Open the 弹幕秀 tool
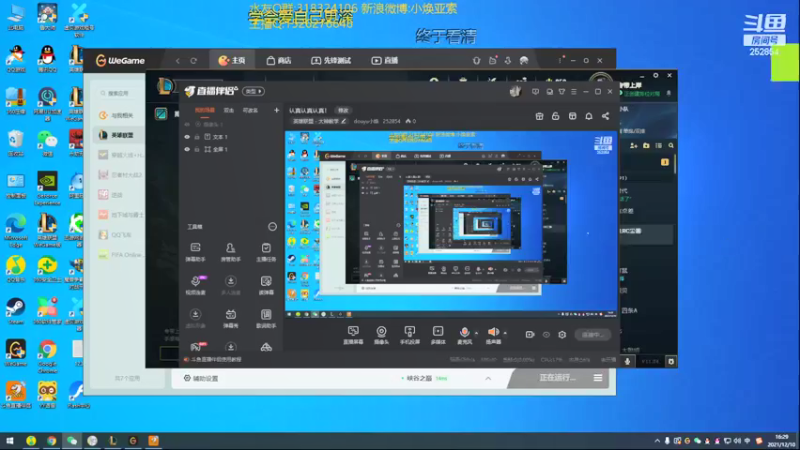800x450 pixels. 231,318
